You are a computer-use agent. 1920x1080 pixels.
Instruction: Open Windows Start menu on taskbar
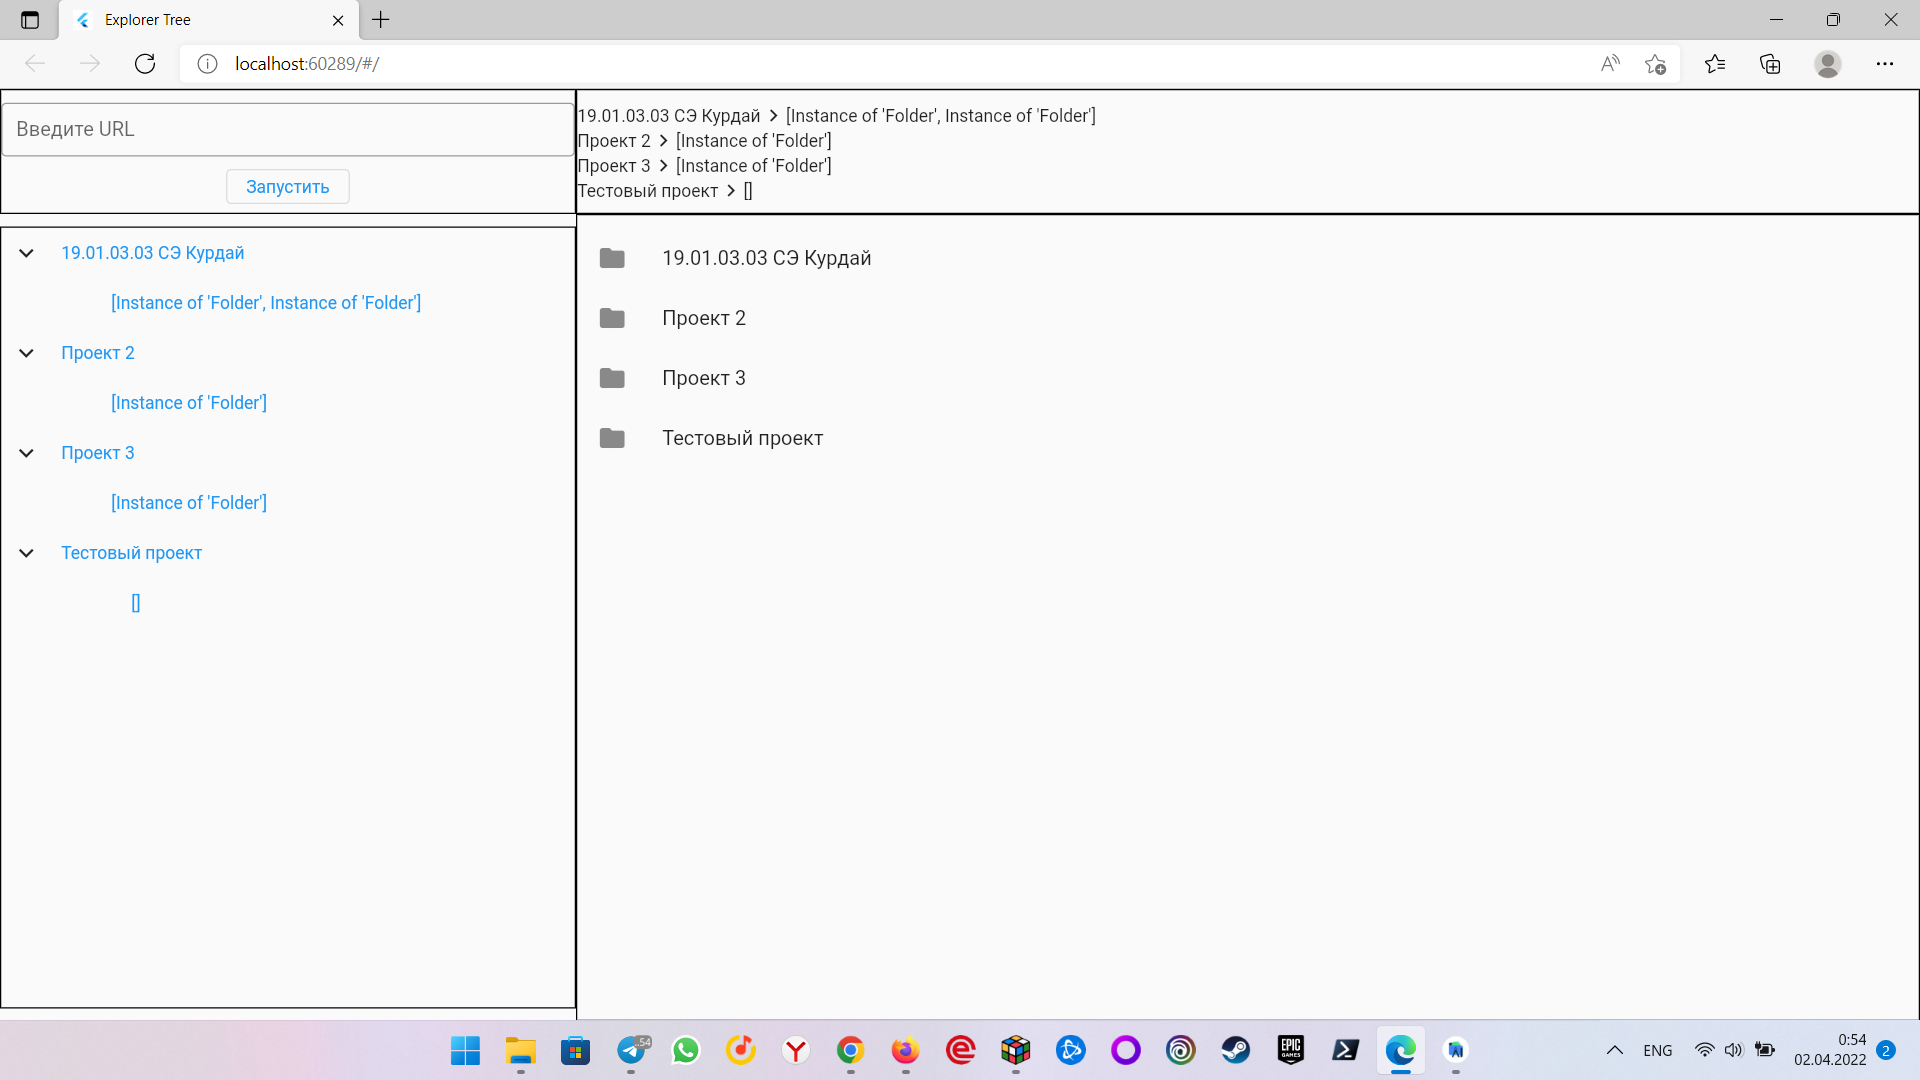[x=465, y=1050]
